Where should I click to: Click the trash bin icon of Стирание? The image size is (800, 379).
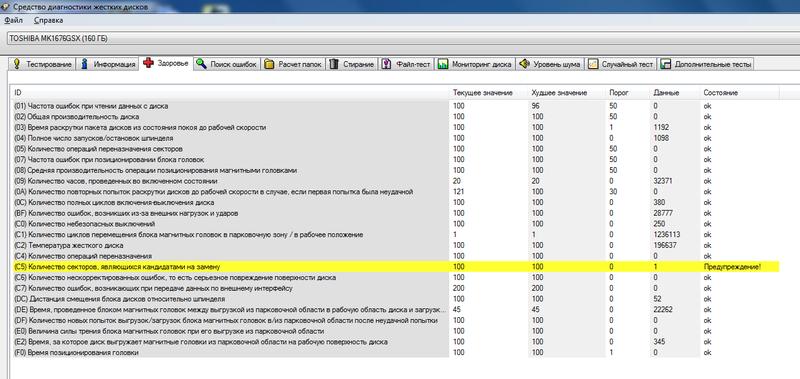tap(334, 64)
